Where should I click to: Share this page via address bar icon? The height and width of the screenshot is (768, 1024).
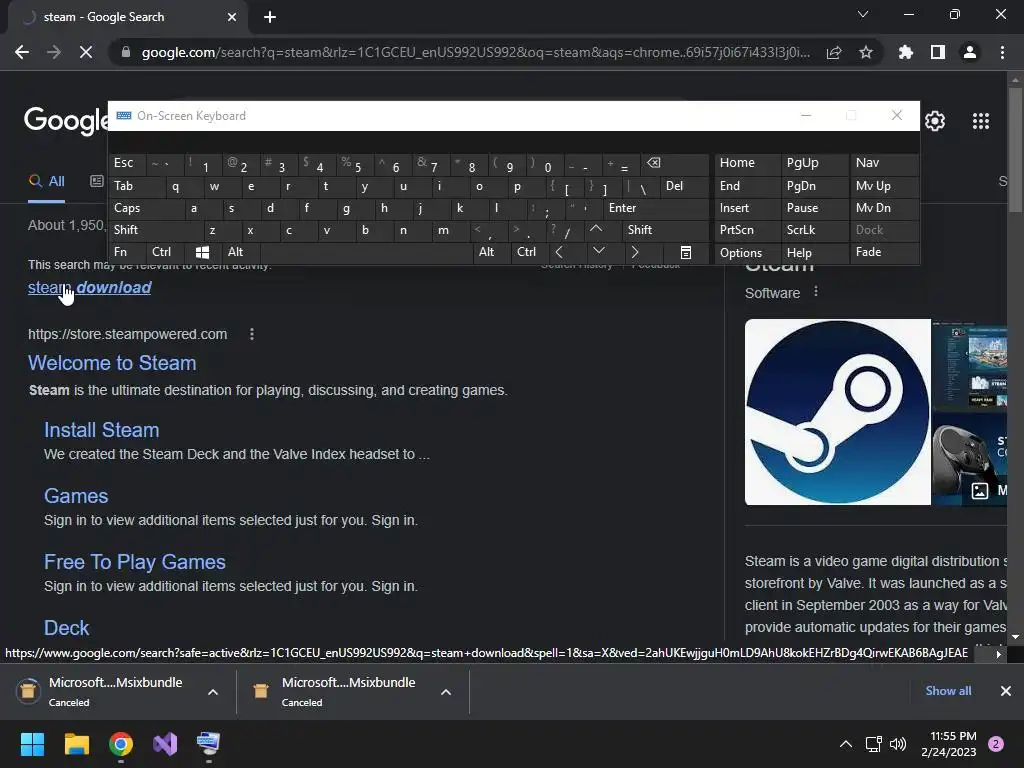pos(834,52)
